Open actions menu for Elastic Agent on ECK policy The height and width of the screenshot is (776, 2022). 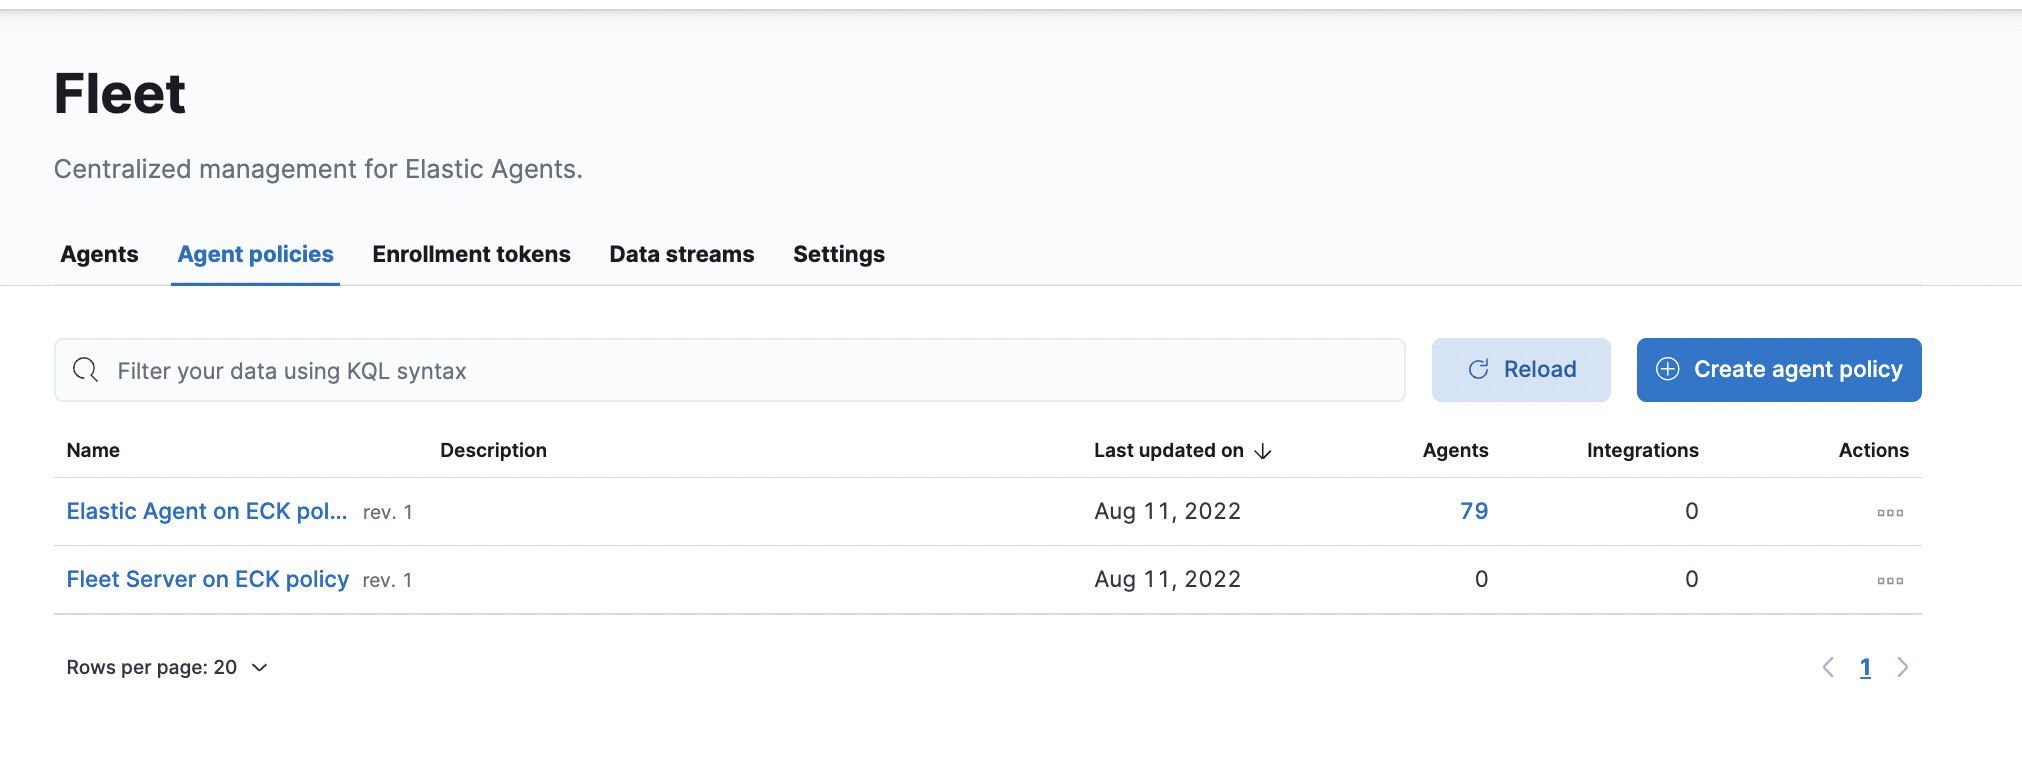1889,512
